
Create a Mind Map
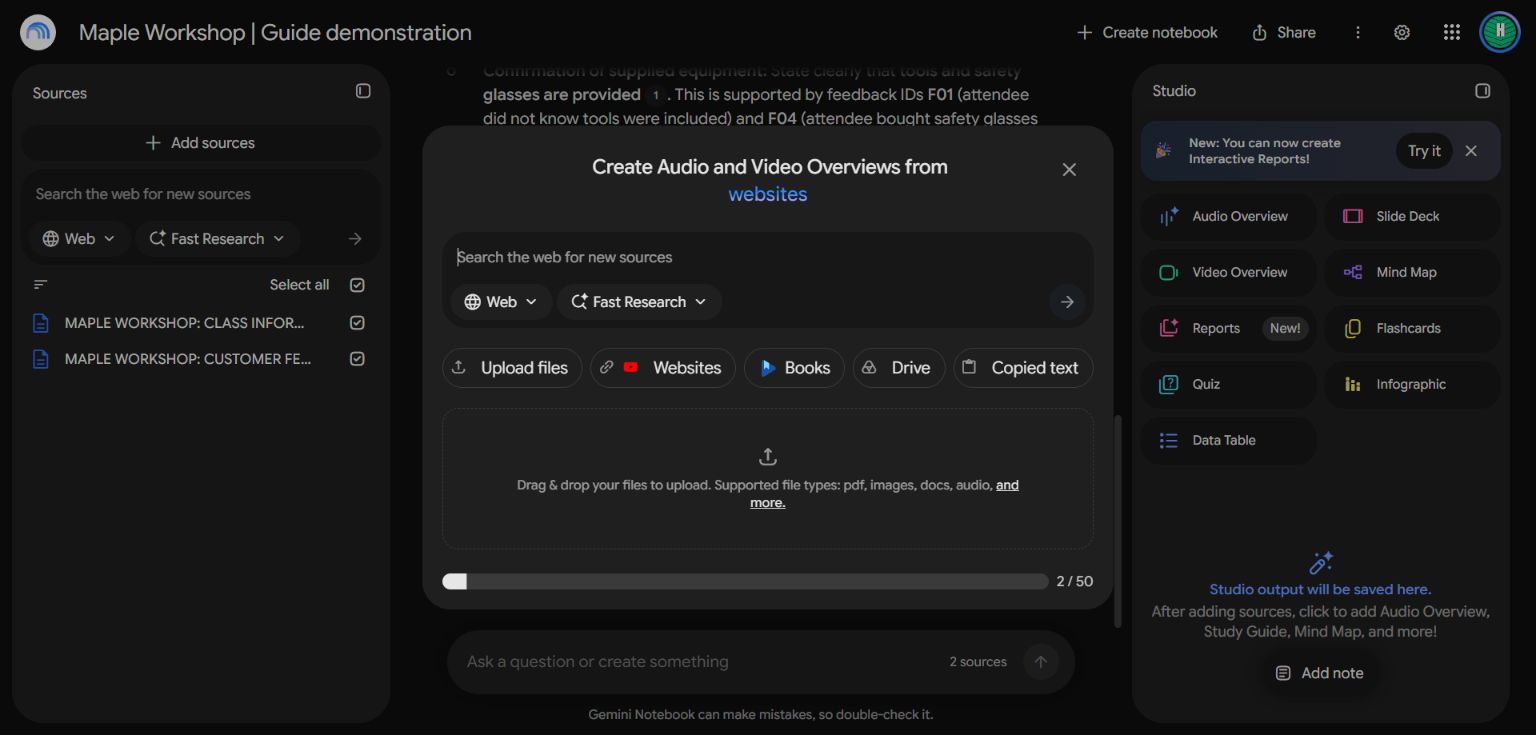click(x=1412, y=272)
